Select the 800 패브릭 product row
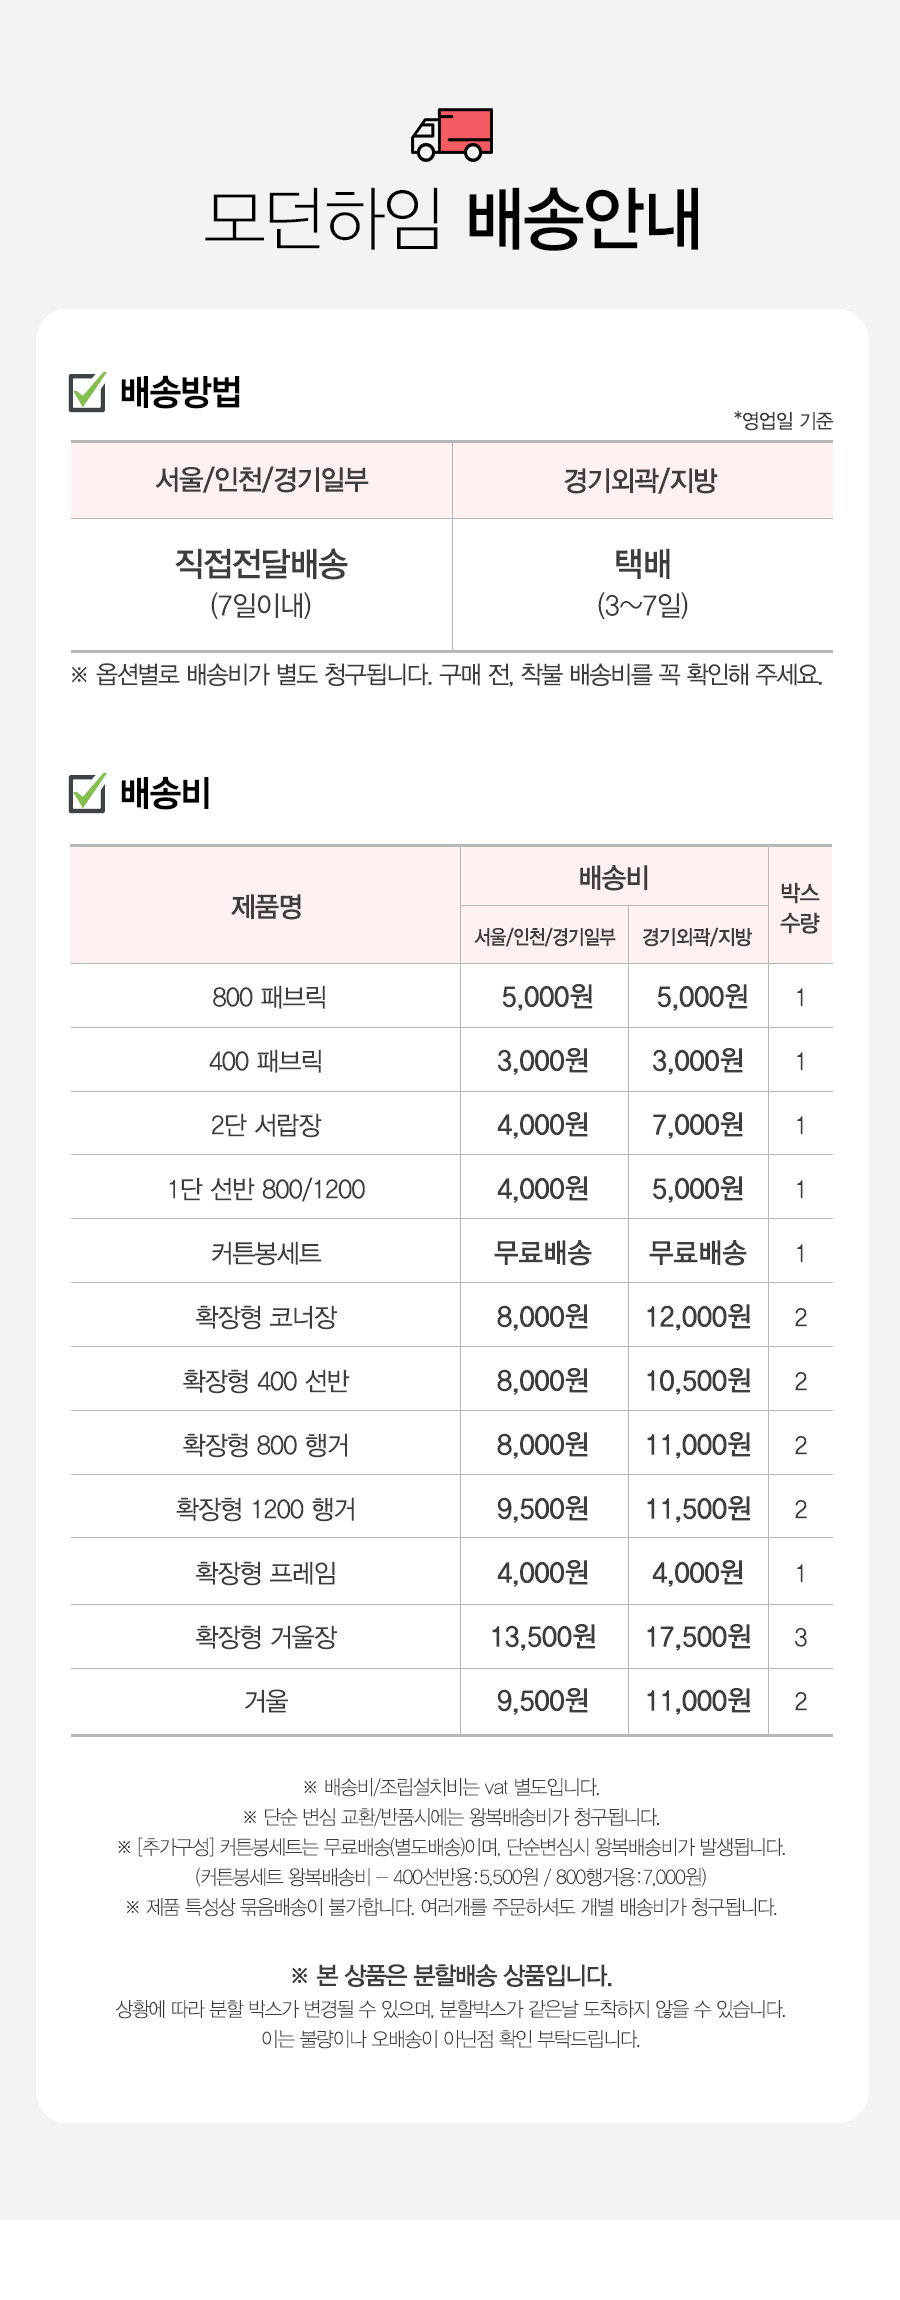This screenshot has height=2300, width=900. (452, 996)
